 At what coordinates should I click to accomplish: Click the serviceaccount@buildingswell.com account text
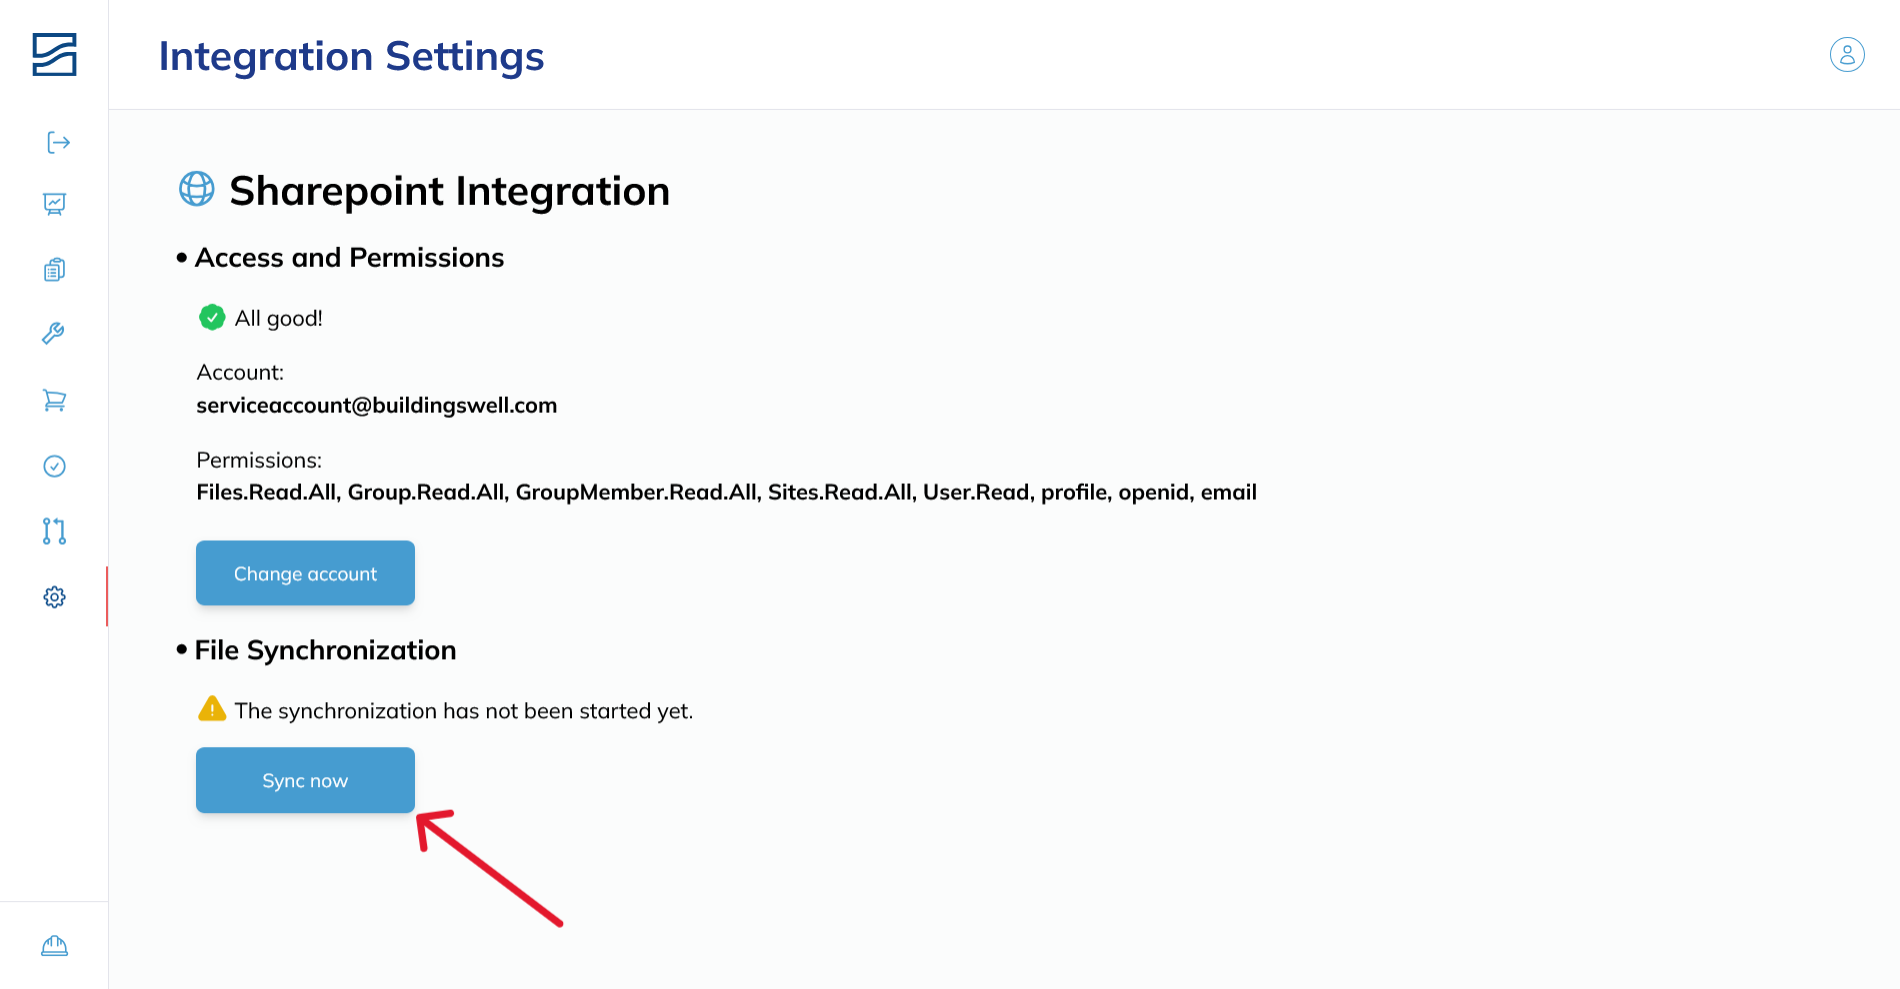(x=377, y=405)
